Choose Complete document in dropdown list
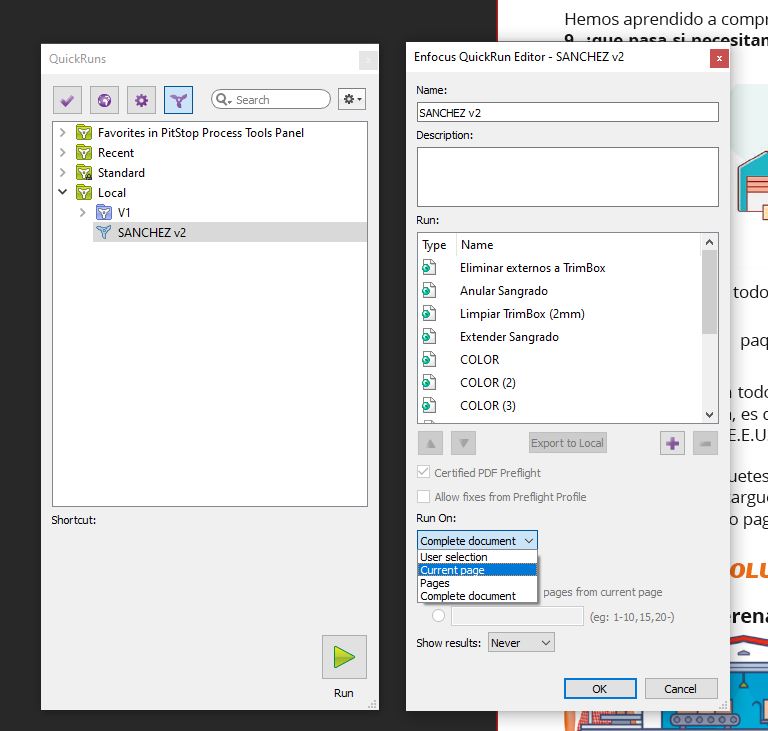Image resolution: width=768 pixels, height=731 pixels. pos(477,596)
